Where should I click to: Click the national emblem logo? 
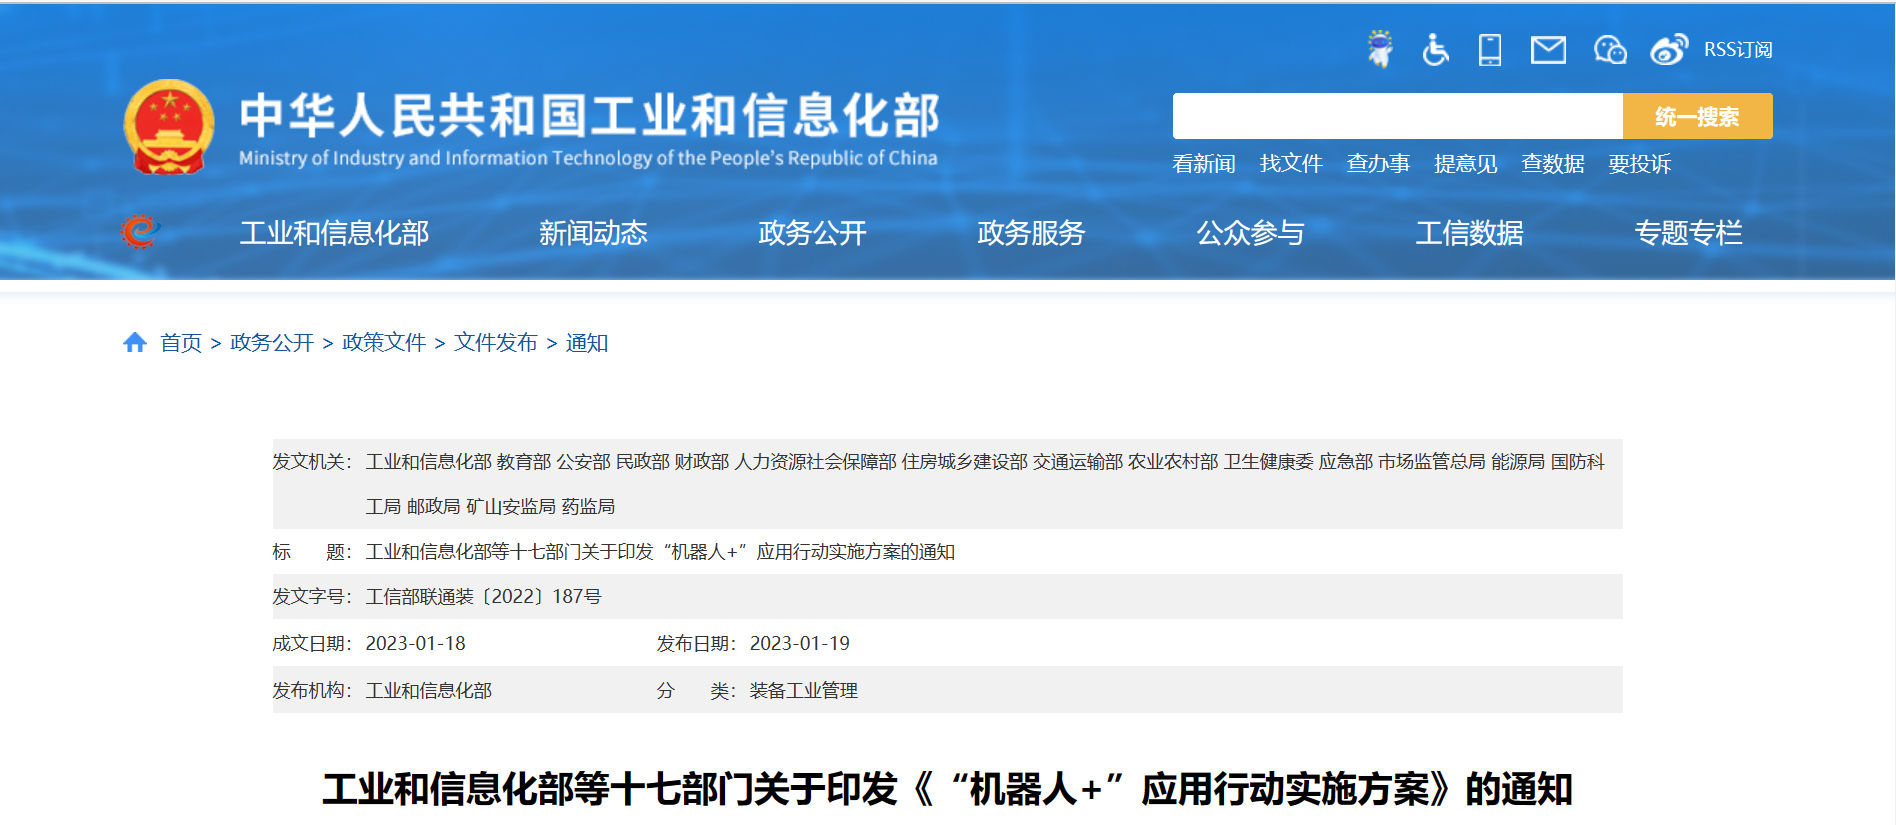[x=169, y=127]
